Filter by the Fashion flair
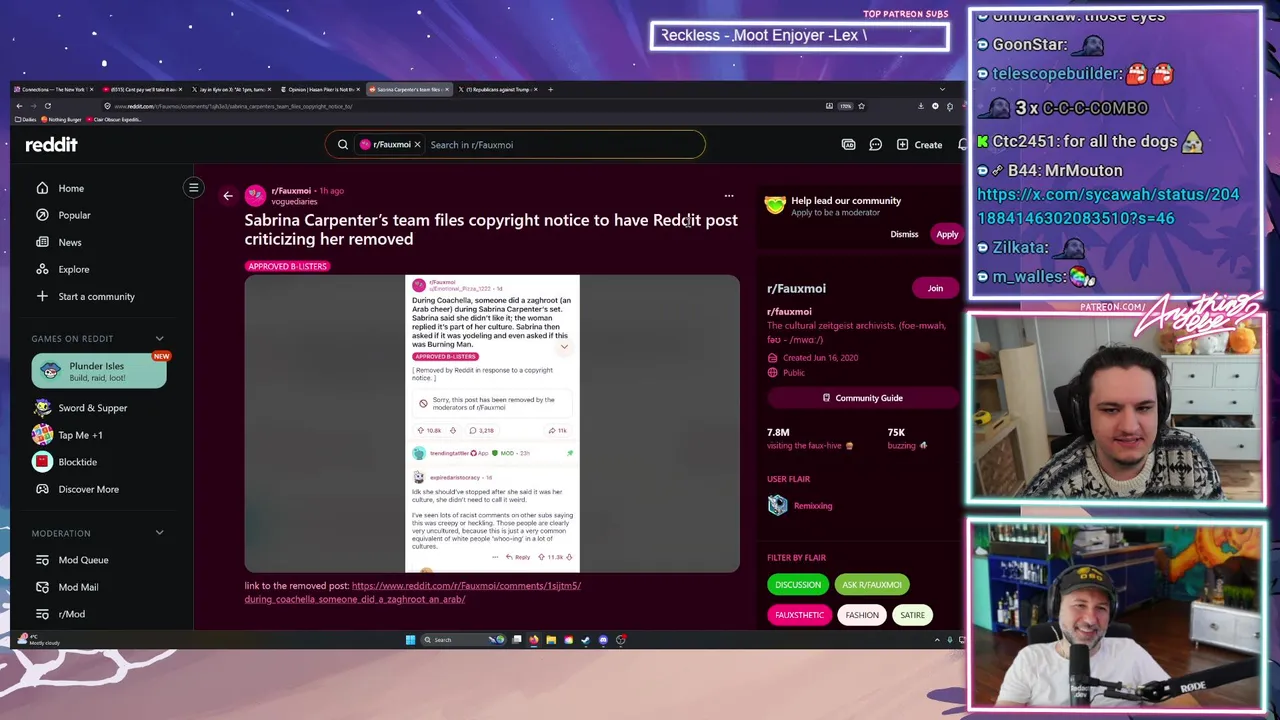This screenshot has width=1280, height=720. (862, 615)
